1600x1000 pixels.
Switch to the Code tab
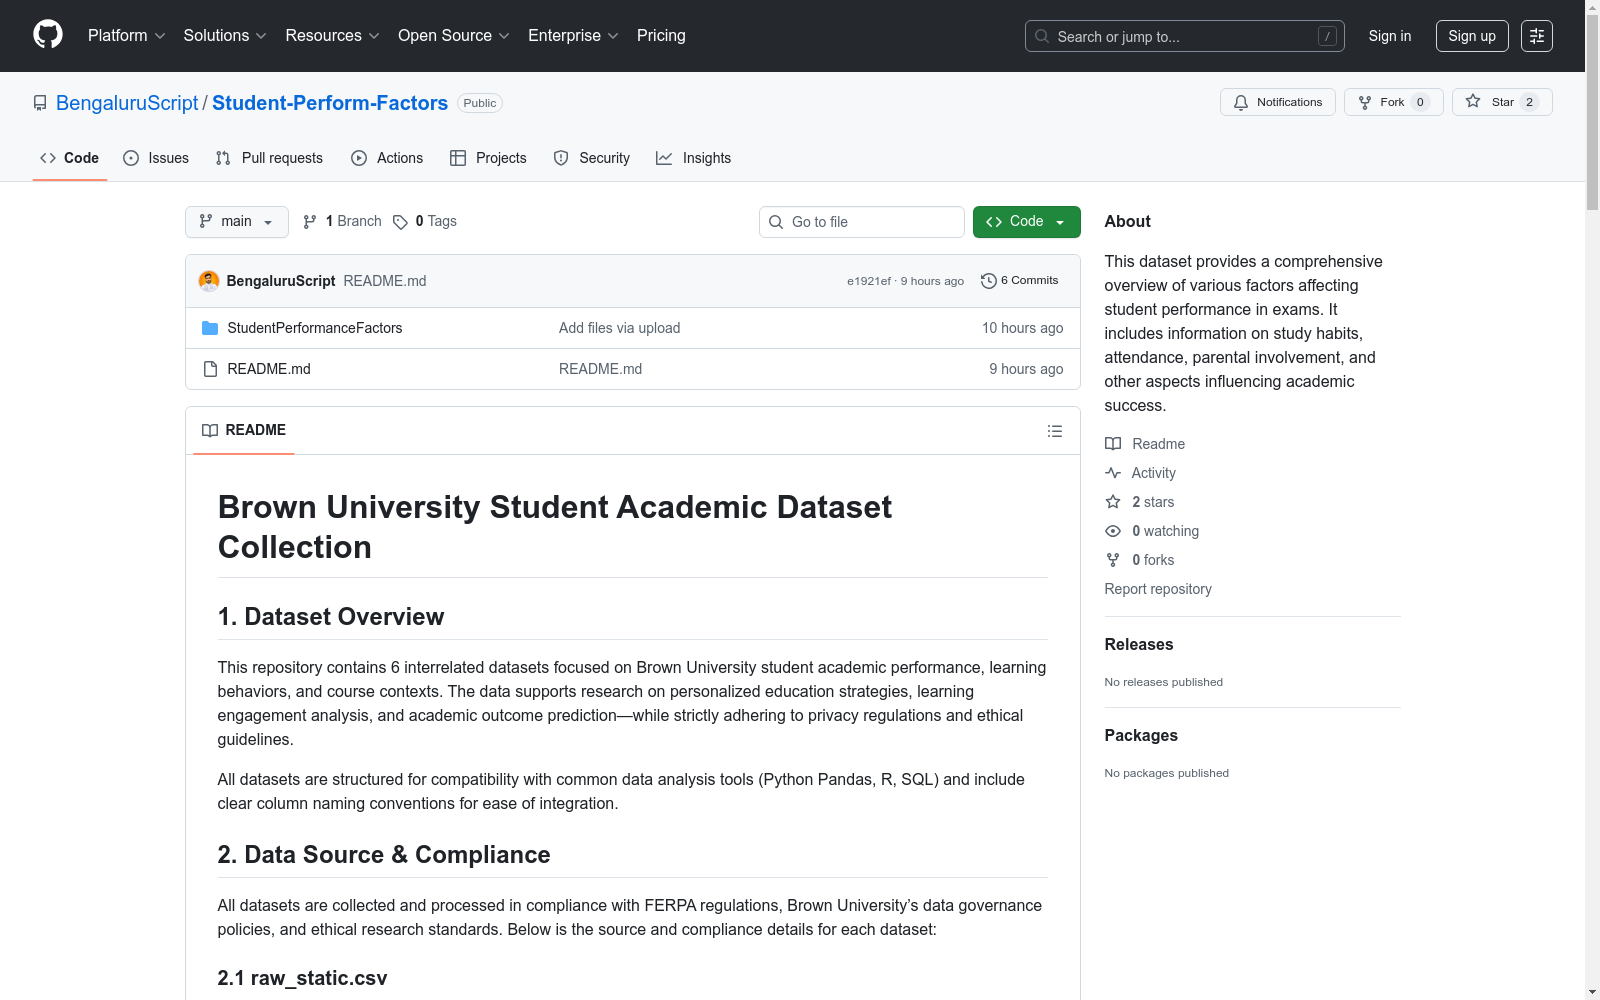[x=70, y=158]
